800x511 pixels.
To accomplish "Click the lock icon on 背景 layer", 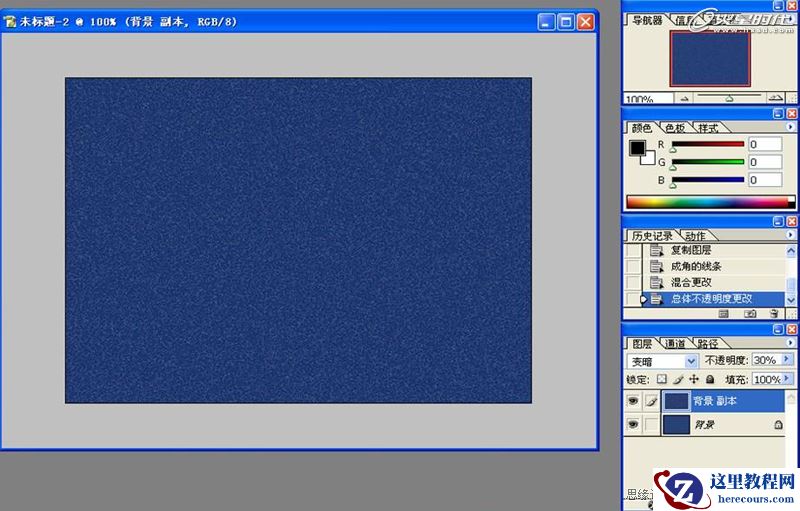I will 778,424.
